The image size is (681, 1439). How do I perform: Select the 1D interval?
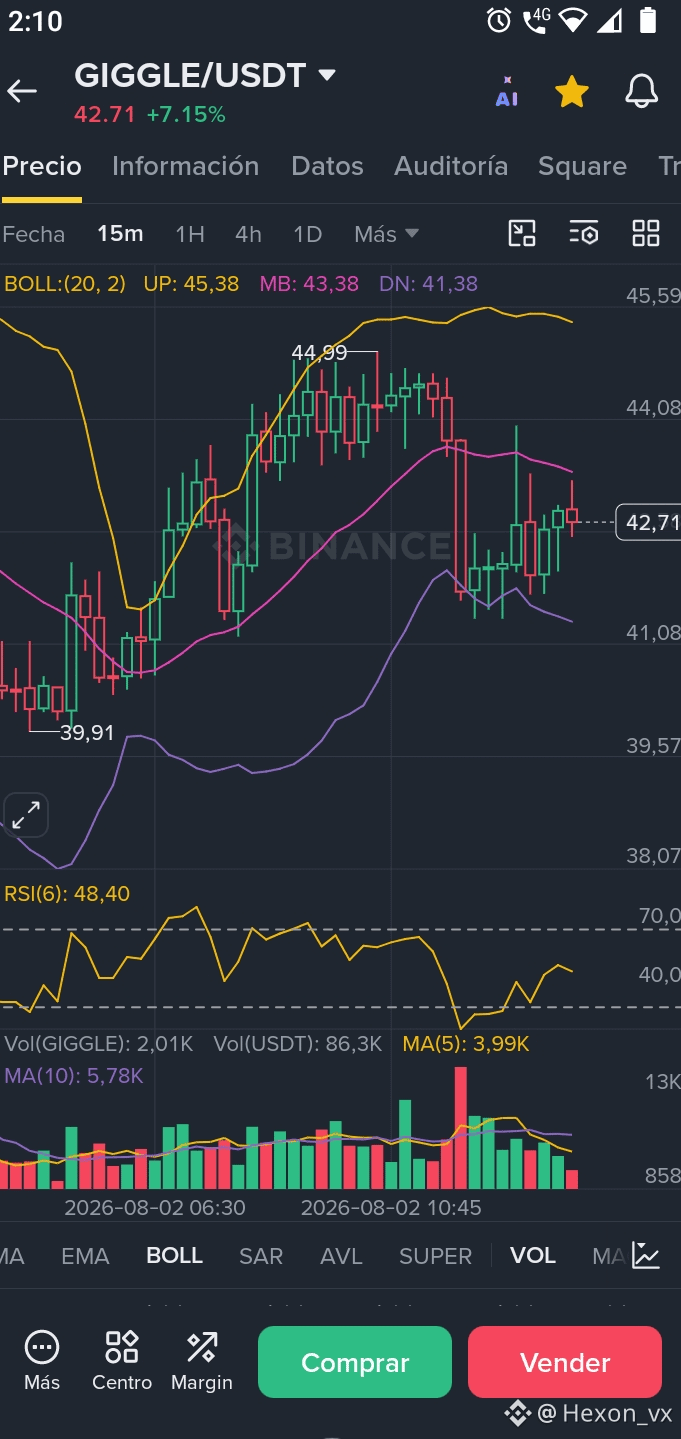click(x=307, y=234)
